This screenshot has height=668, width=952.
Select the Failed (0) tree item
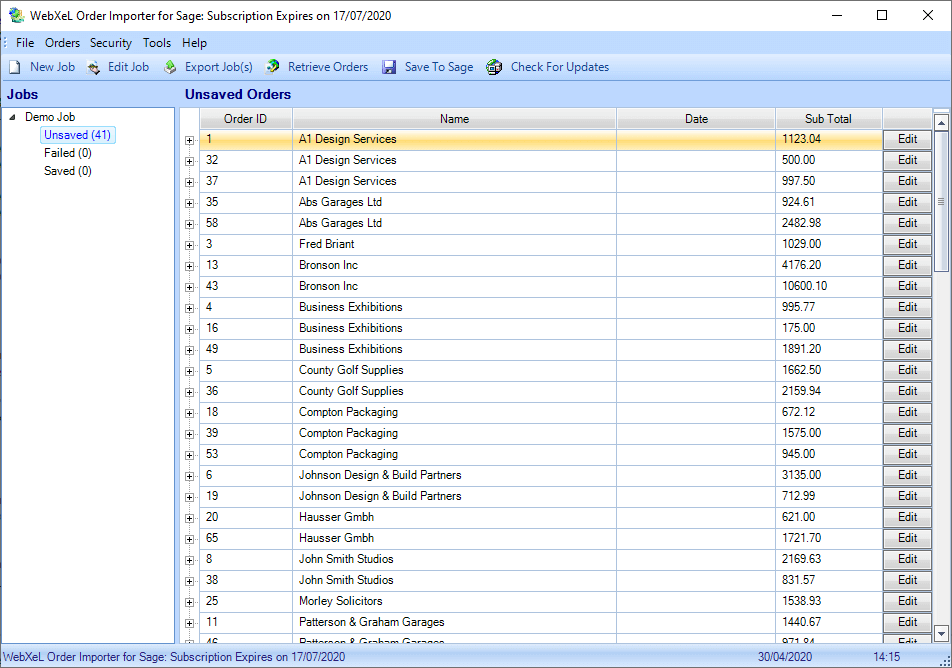pos(67,153)
